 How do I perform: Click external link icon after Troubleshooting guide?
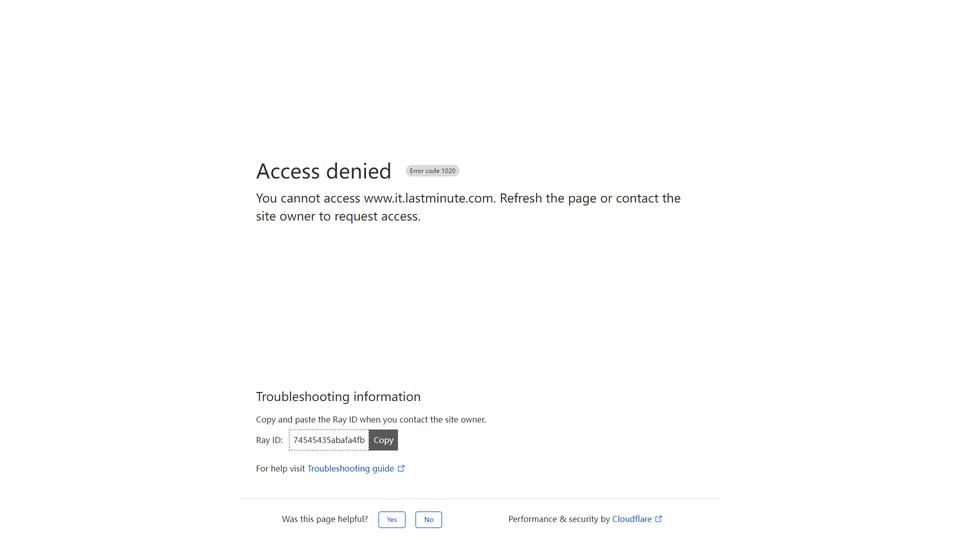(x=401, y=468)
